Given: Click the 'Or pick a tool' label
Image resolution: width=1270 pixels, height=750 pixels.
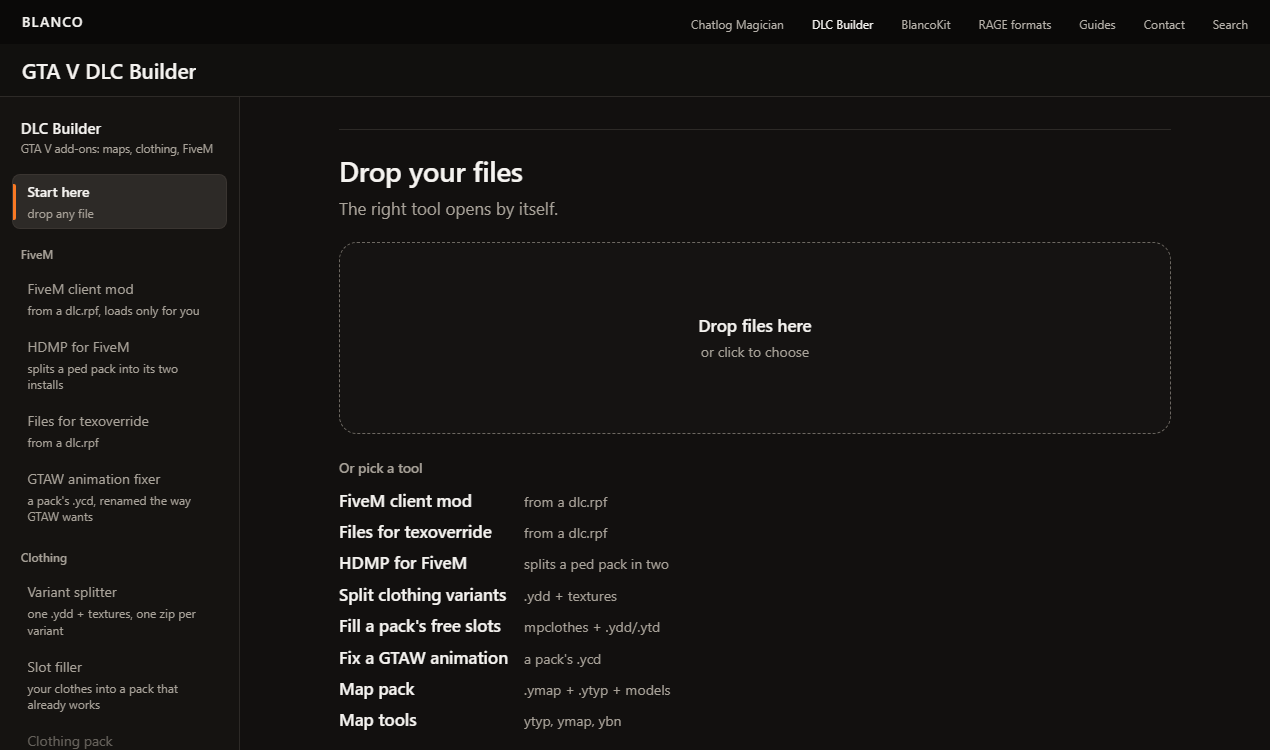Looking at the screenshot, I should 381,468.
